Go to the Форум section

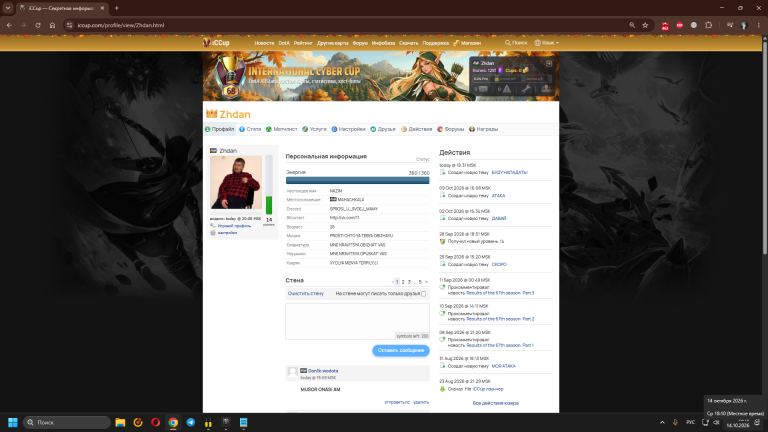360,43
